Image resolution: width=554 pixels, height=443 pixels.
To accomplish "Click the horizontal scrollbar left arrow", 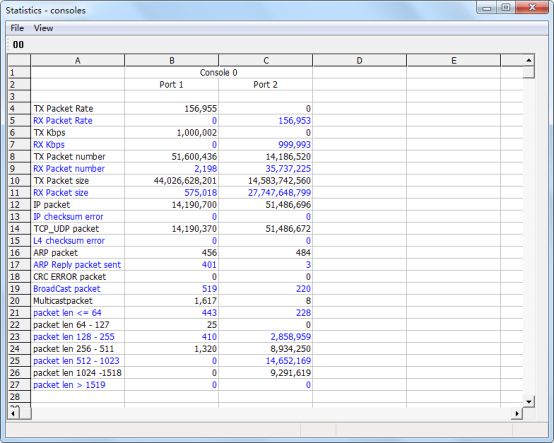I will 13,413.
